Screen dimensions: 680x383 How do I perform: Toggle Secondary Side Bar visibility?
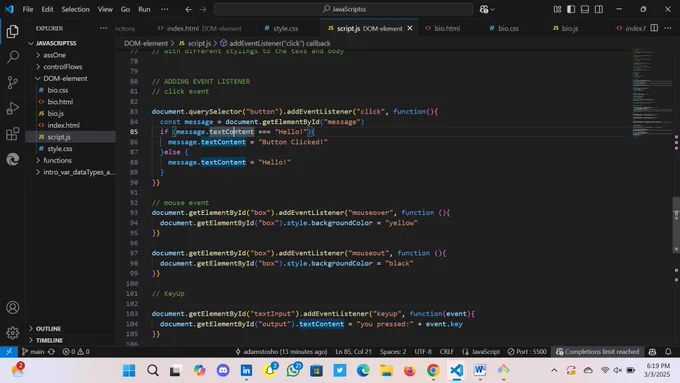599,9
